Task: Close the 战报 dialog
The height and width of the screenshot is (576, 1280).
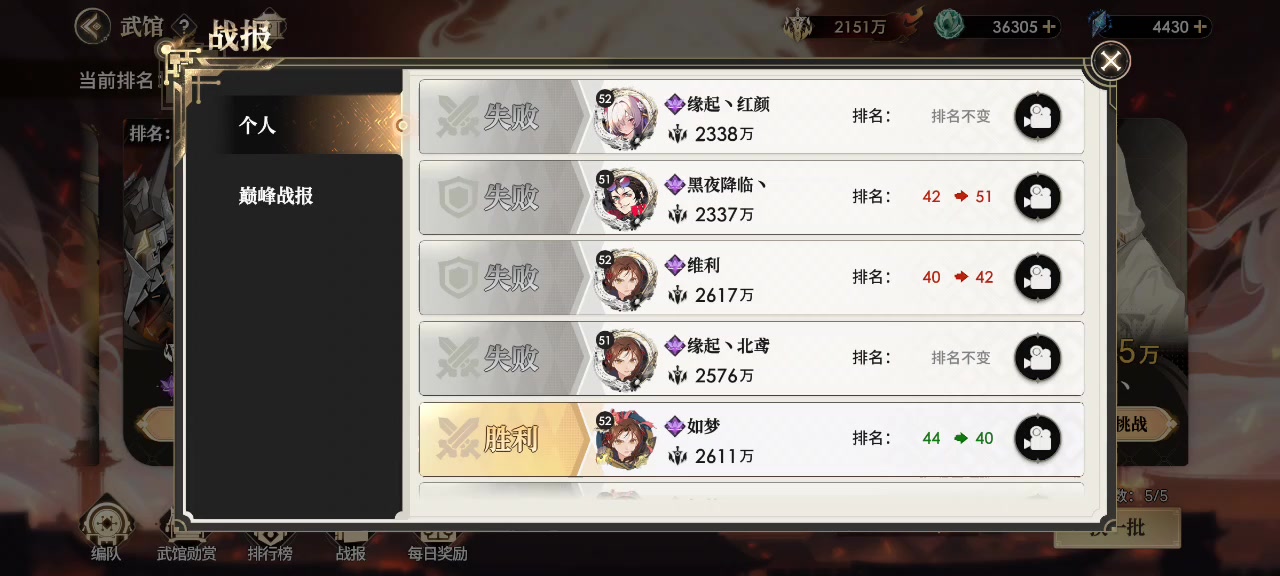Action: coord(1110,62)
